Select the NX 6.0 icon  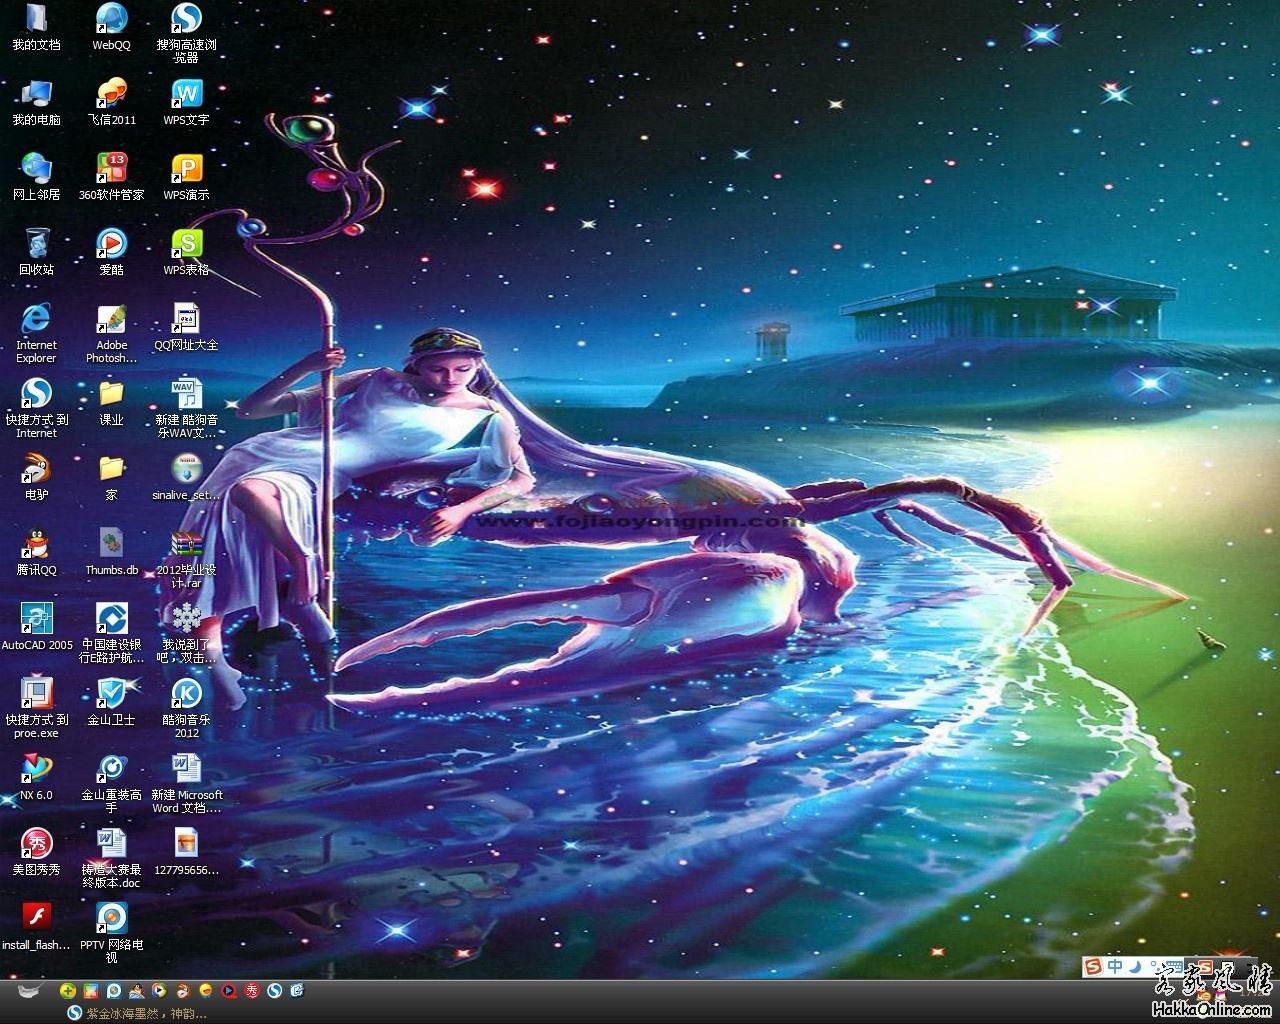pos(36,777)
